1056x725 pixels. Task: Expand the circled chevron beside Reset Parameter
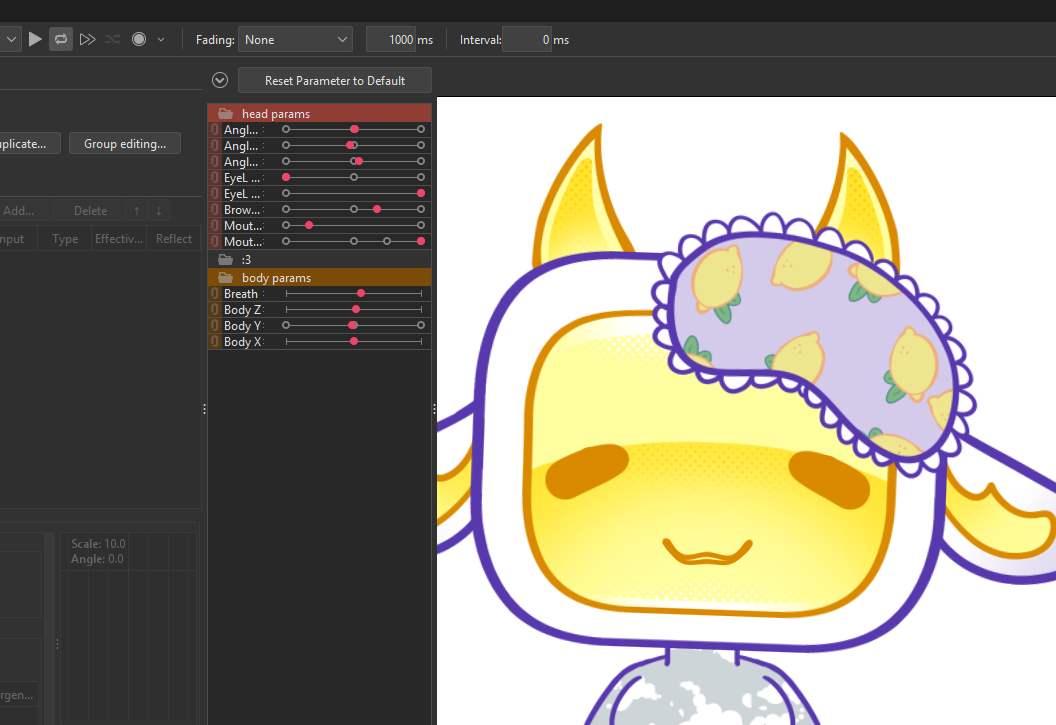pyautogui.click(x=221, y=80)
